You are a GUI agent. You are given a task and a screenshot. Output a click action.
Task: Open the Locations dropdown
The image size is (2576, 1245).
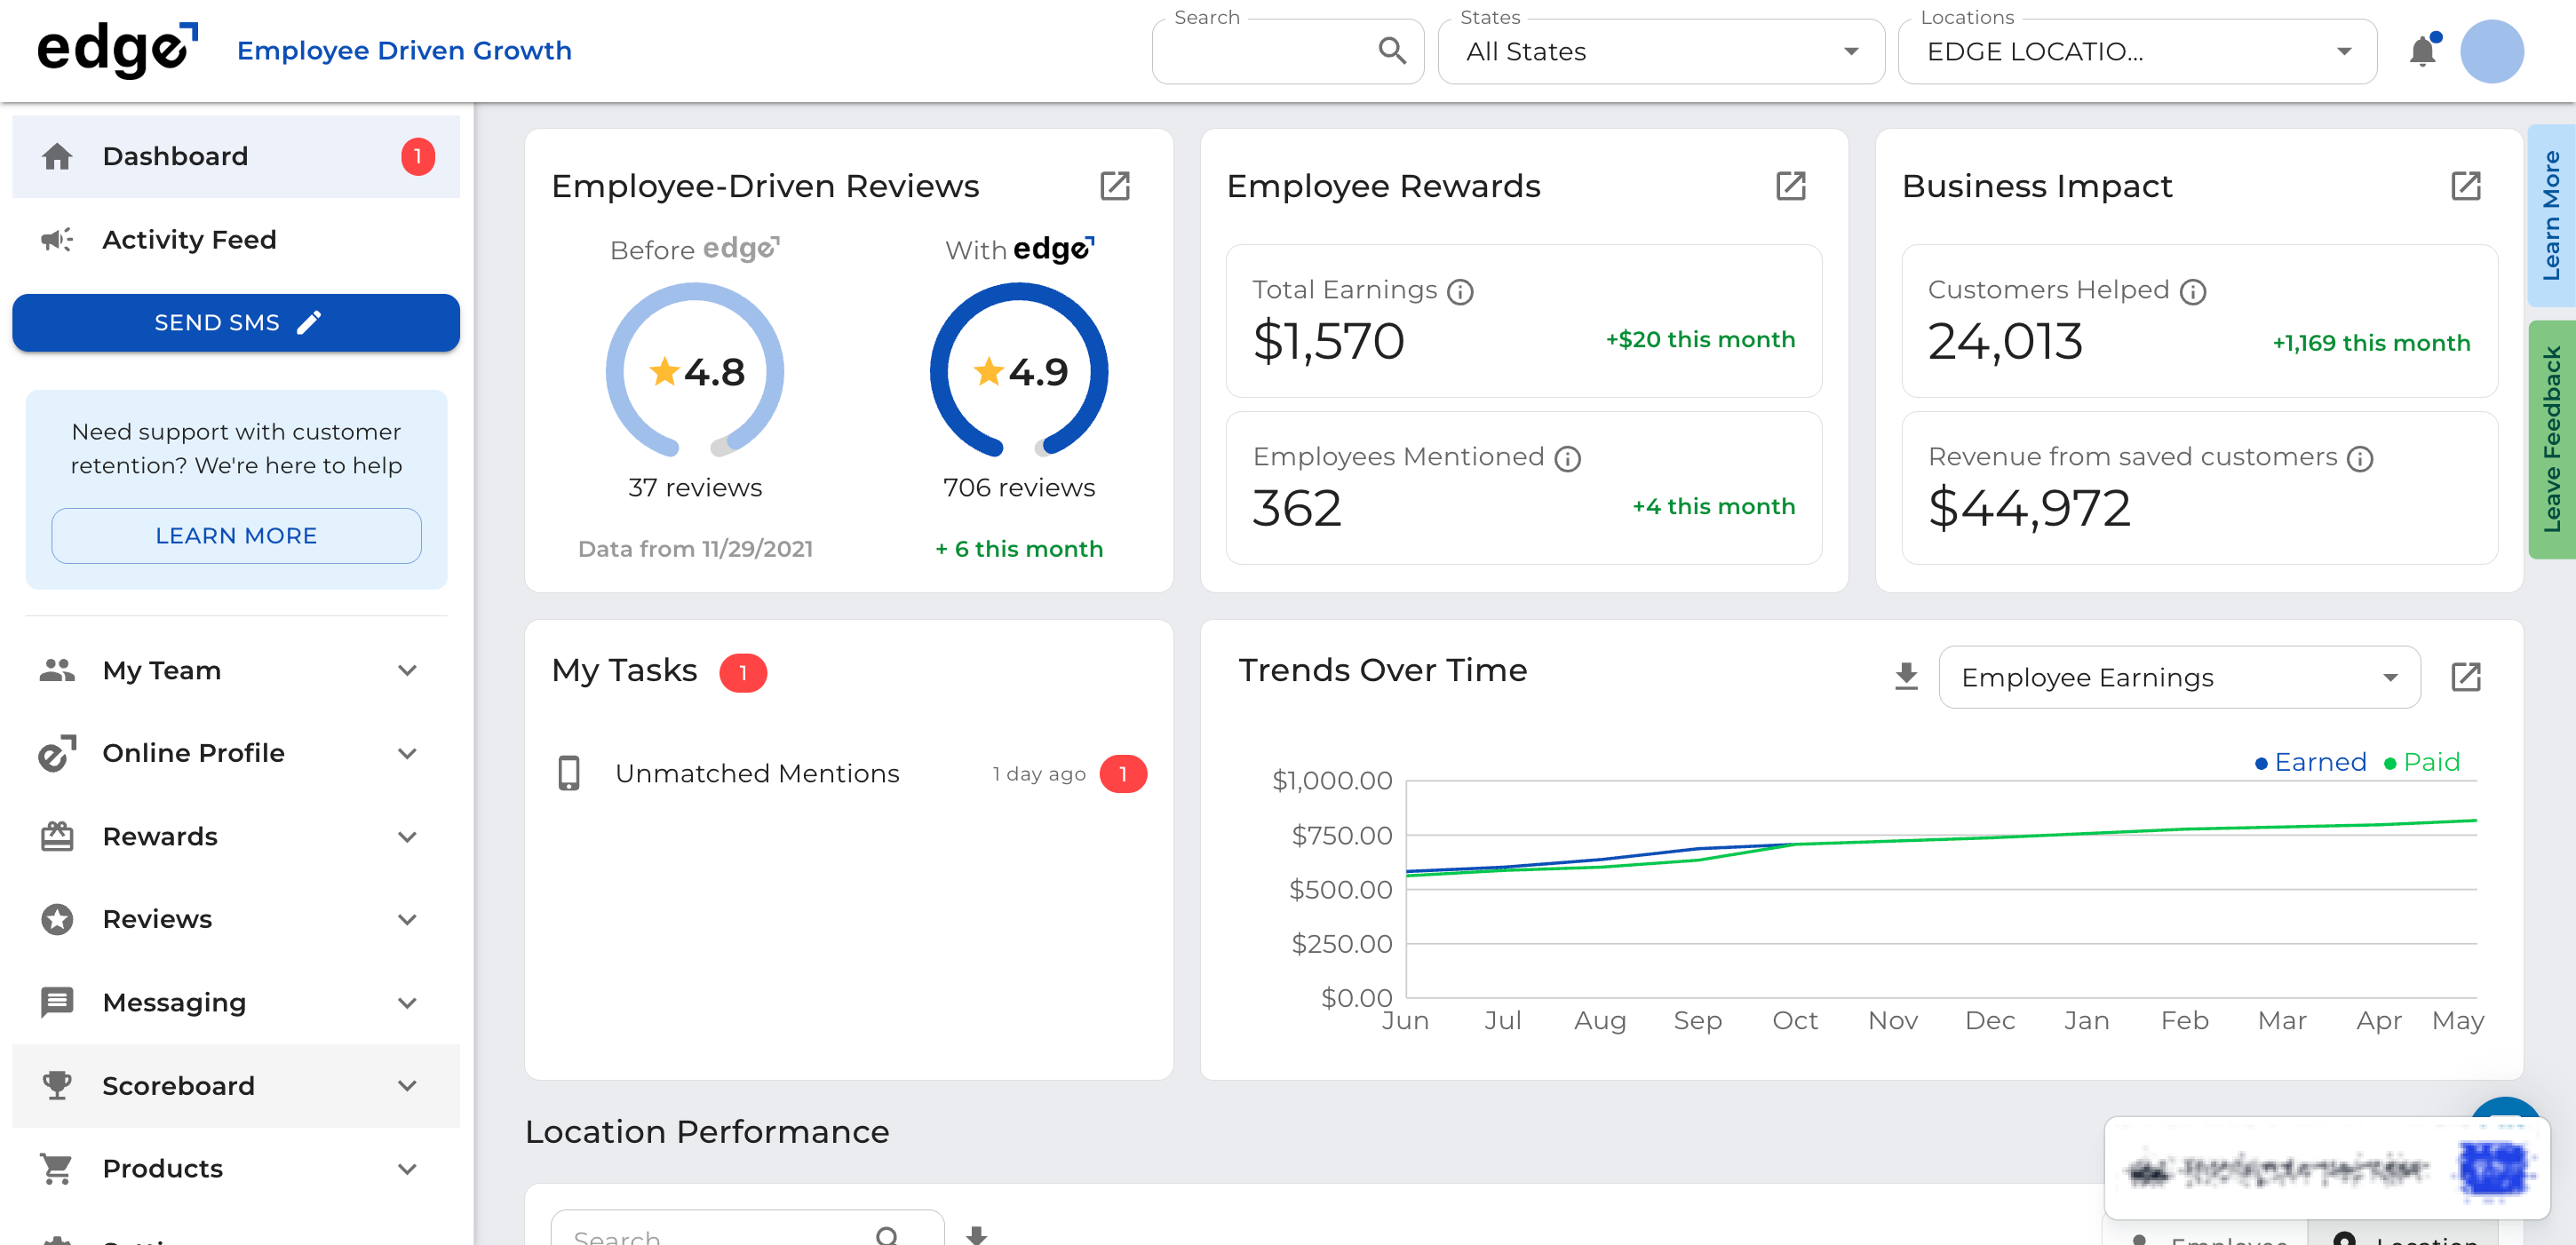[2137, 51]
